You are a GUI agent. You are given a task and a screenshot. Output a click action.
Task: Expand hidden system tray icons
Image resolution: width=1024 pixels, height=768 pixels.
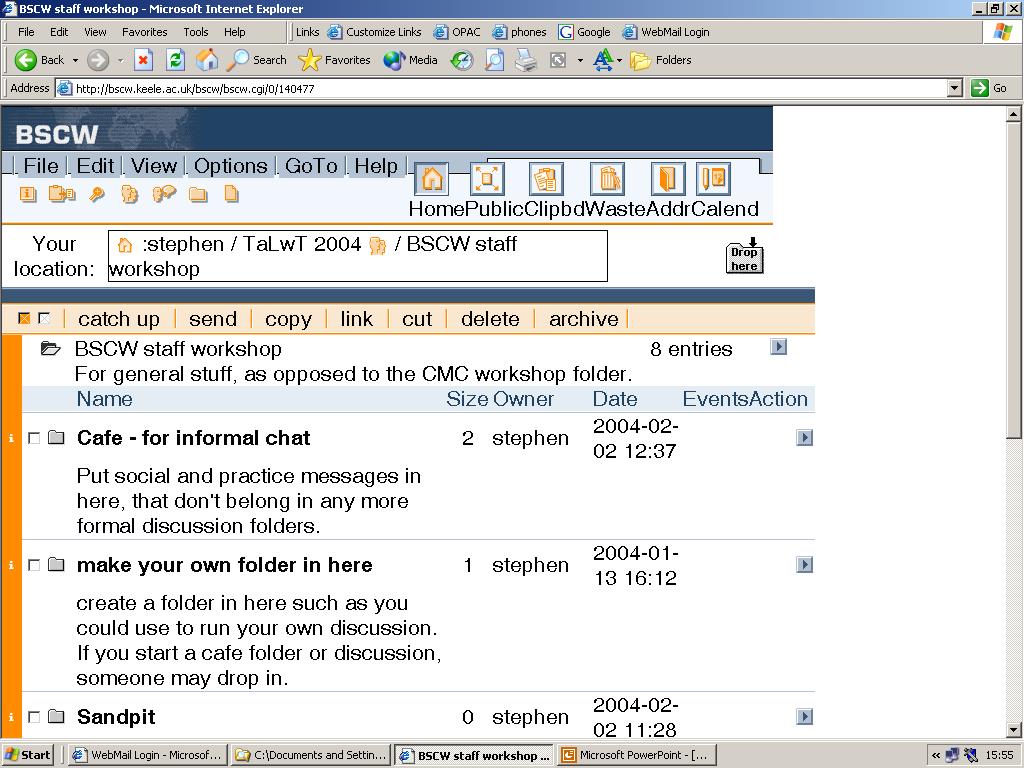[x=936, y=755]
